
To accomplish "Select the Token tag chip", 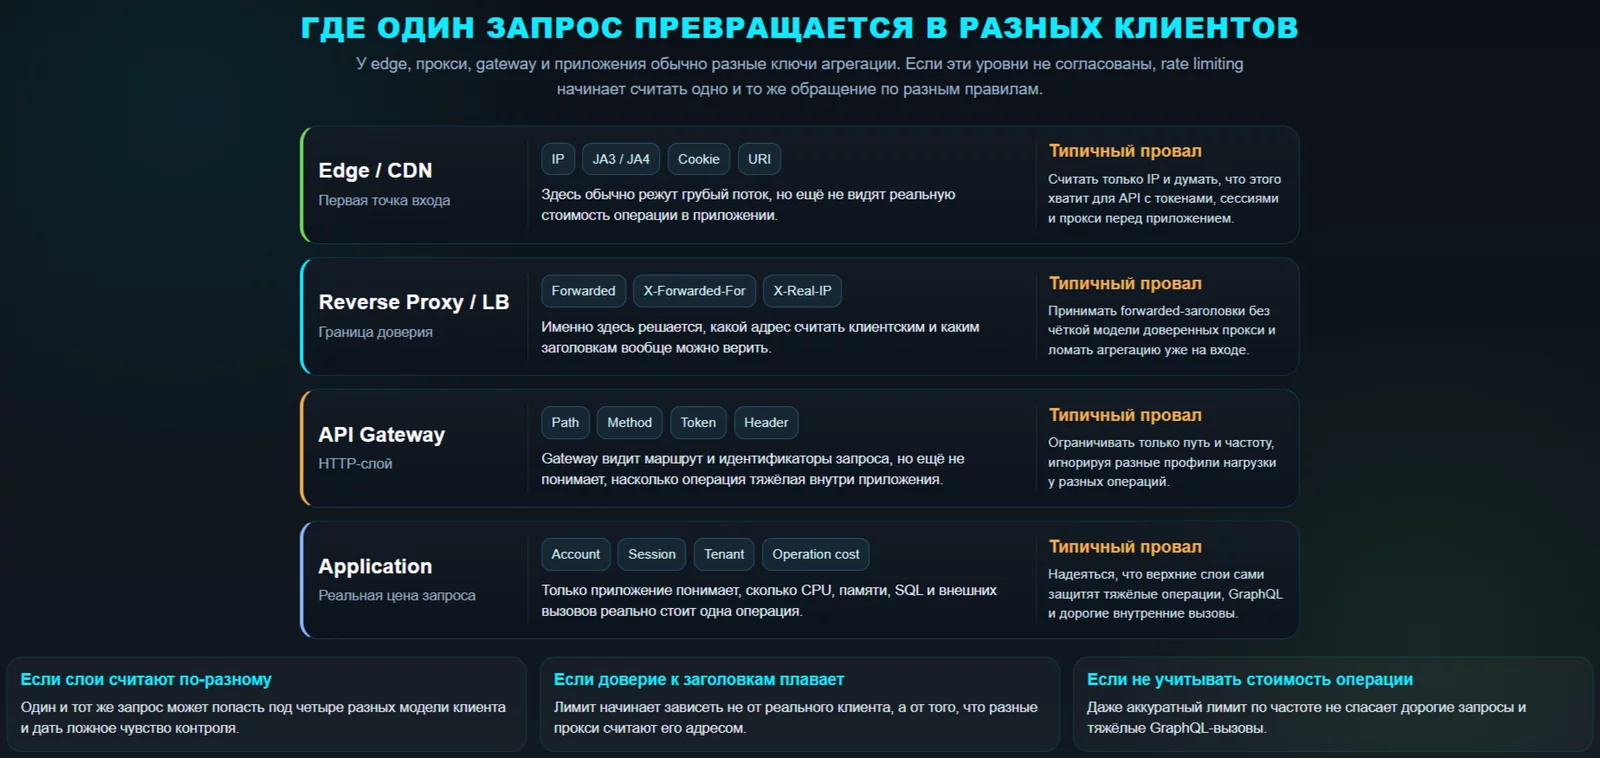I will [x=698, y=423].
